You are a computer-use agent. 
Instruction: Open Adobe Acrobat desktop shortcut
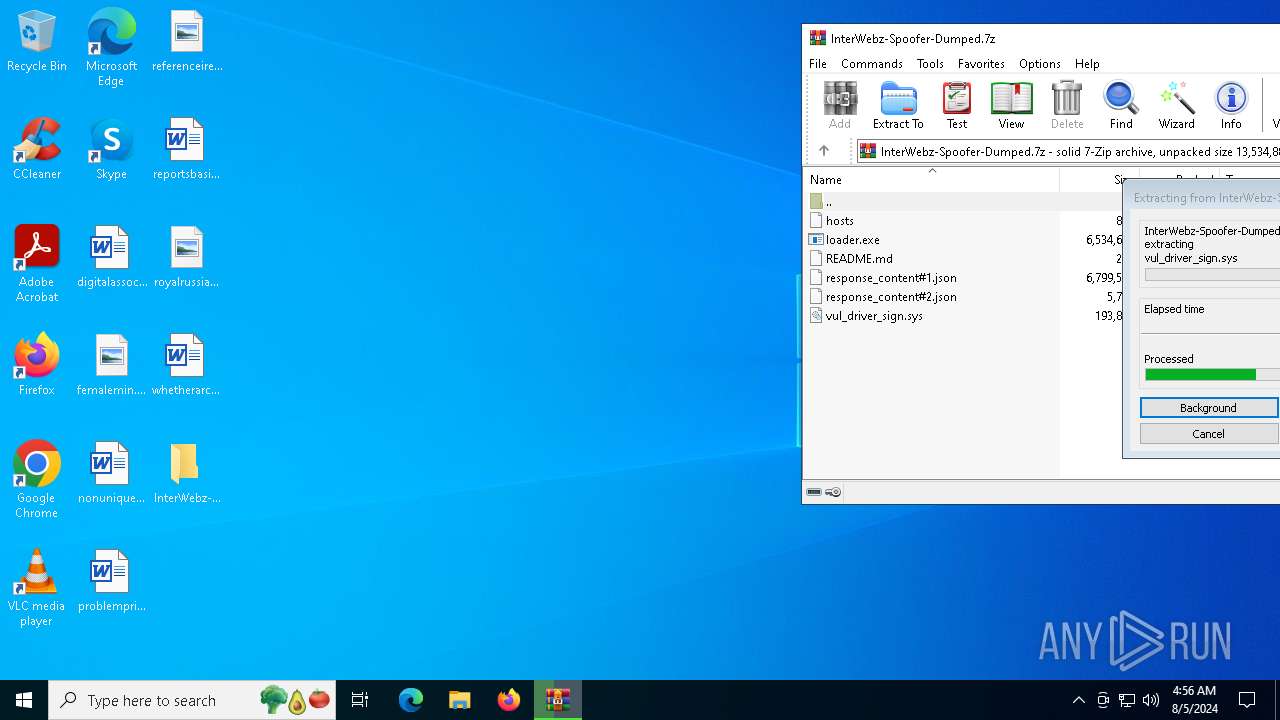(37, 264)
